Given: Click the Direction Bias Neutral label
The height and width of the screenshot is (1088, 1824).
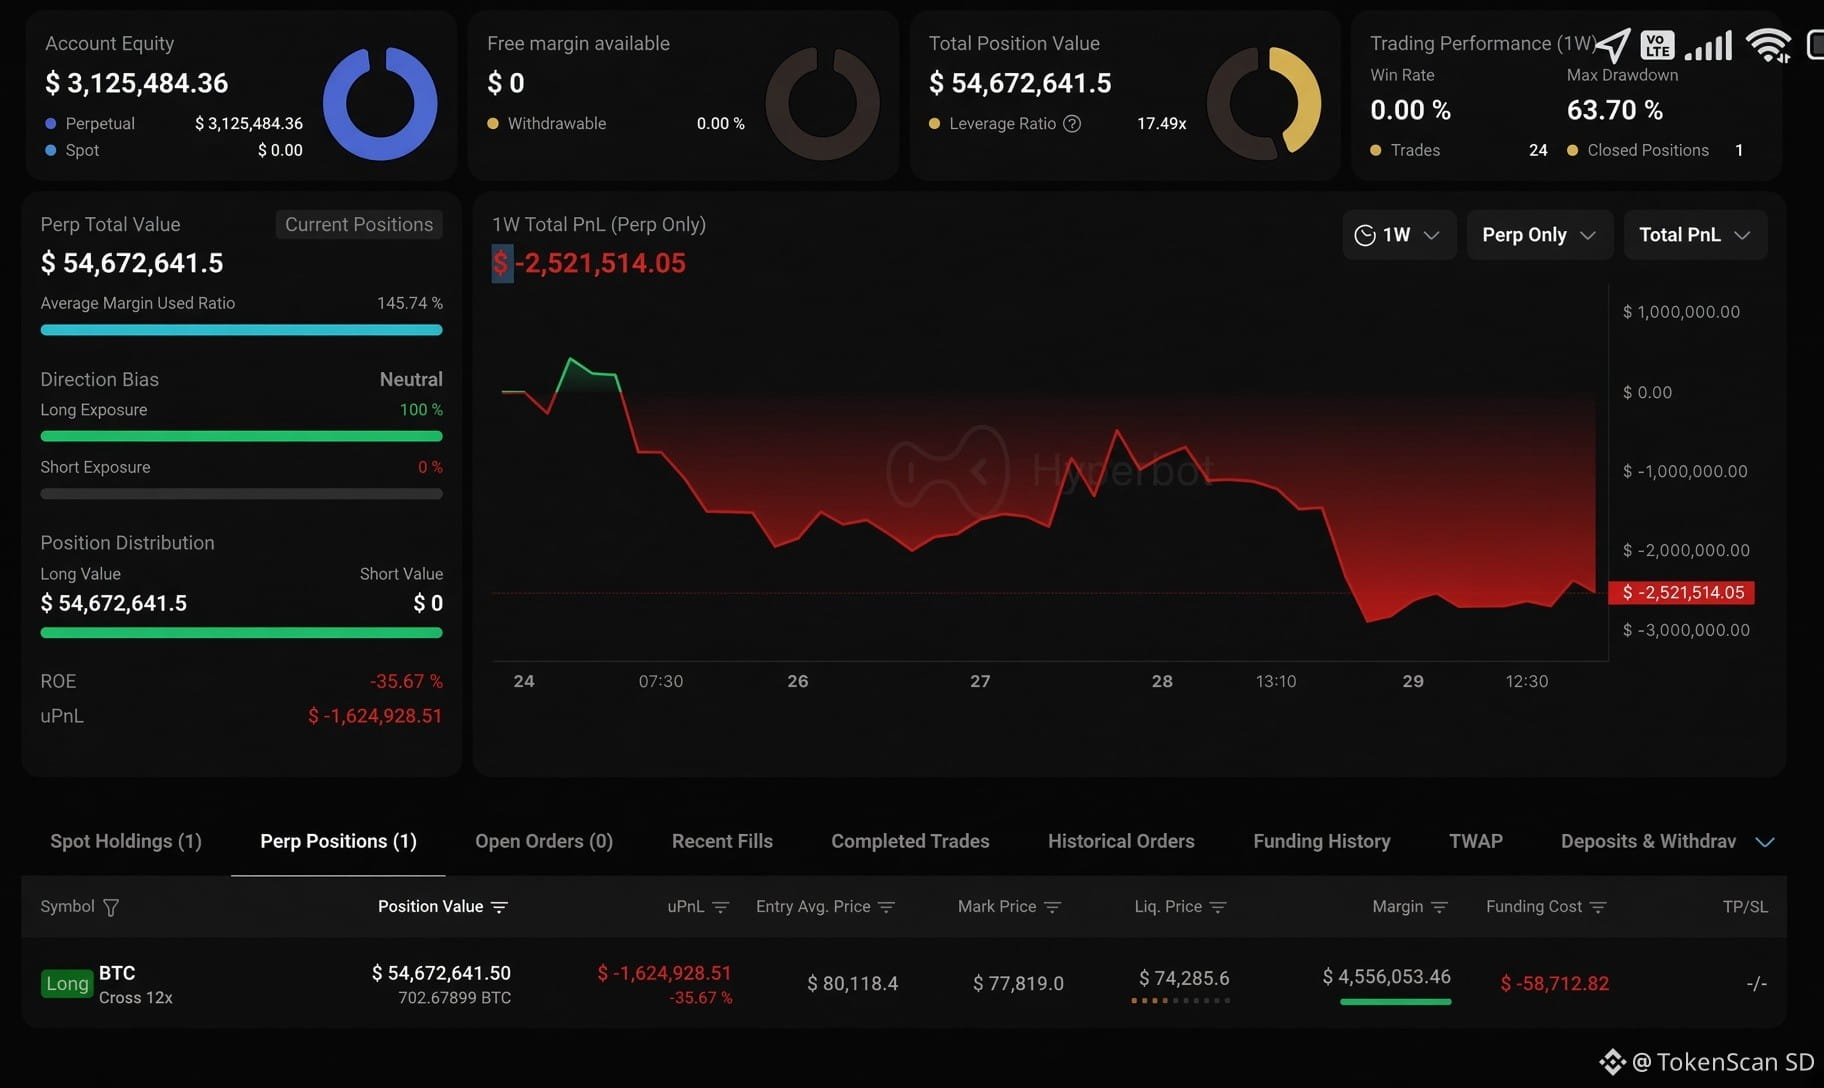Looking at the screenshot, I should click(411, 379).
